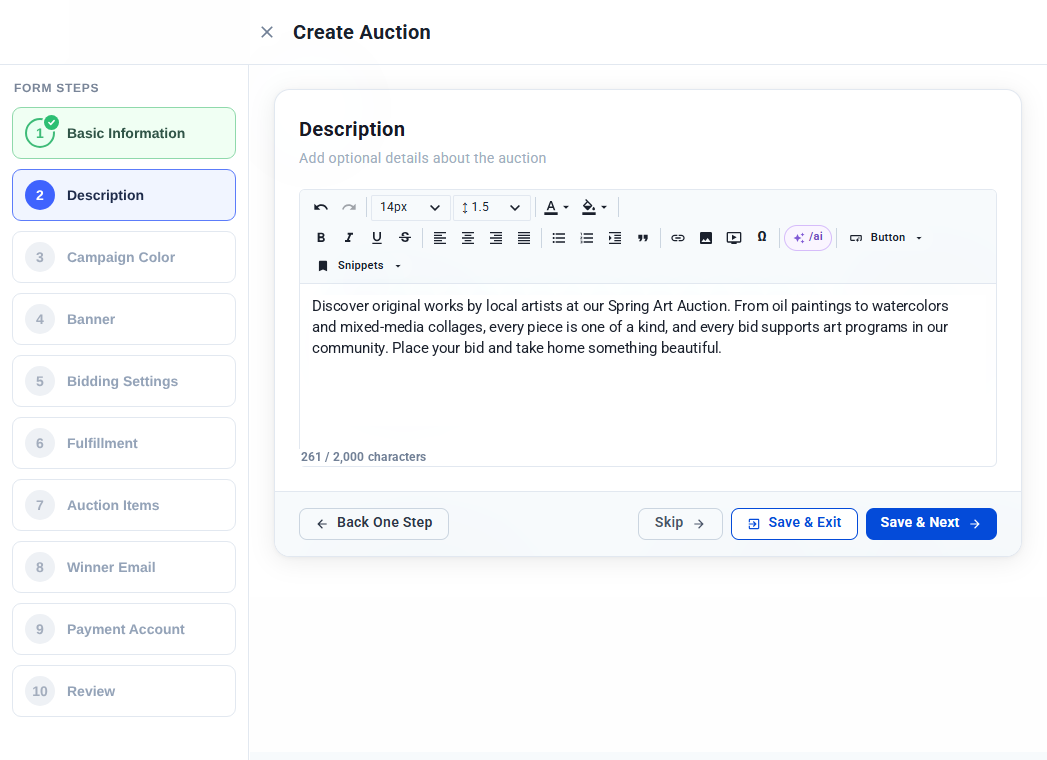Click 'Add optional details about the auction' text
1047x760 pixels.
pos(423,158)
